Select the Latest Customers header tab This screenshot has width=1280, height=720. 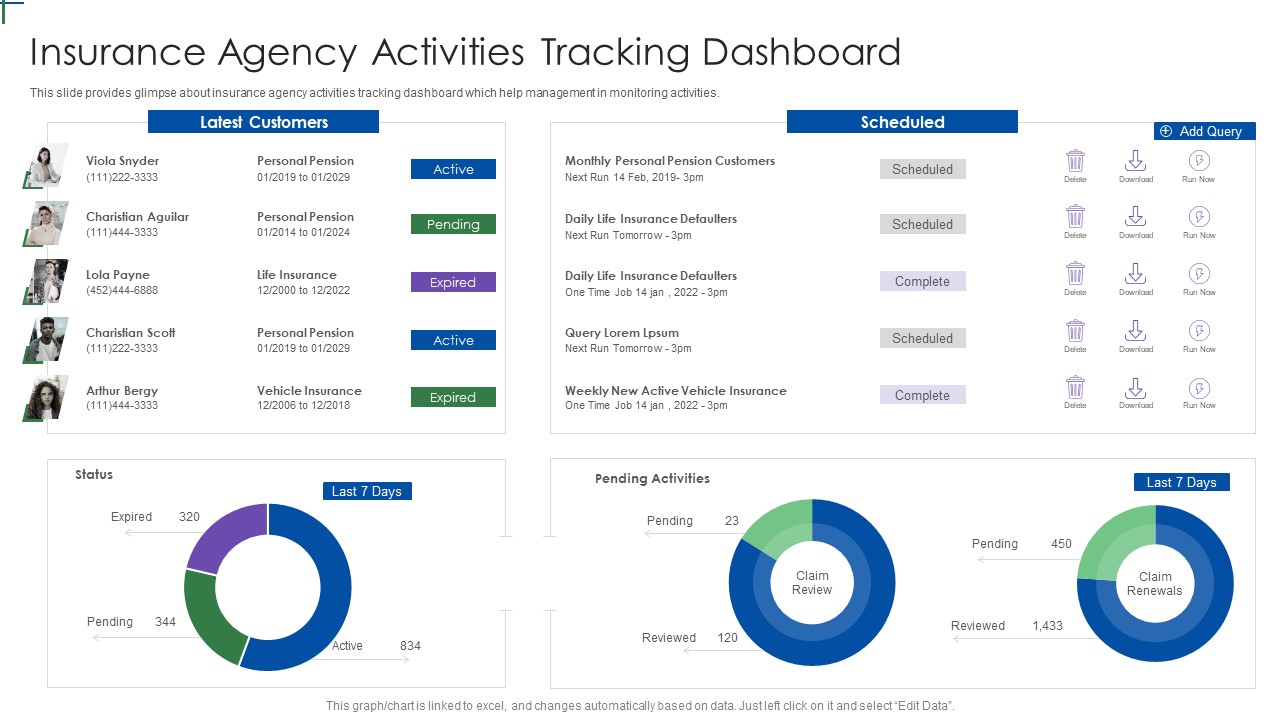[x=263, y=122]
